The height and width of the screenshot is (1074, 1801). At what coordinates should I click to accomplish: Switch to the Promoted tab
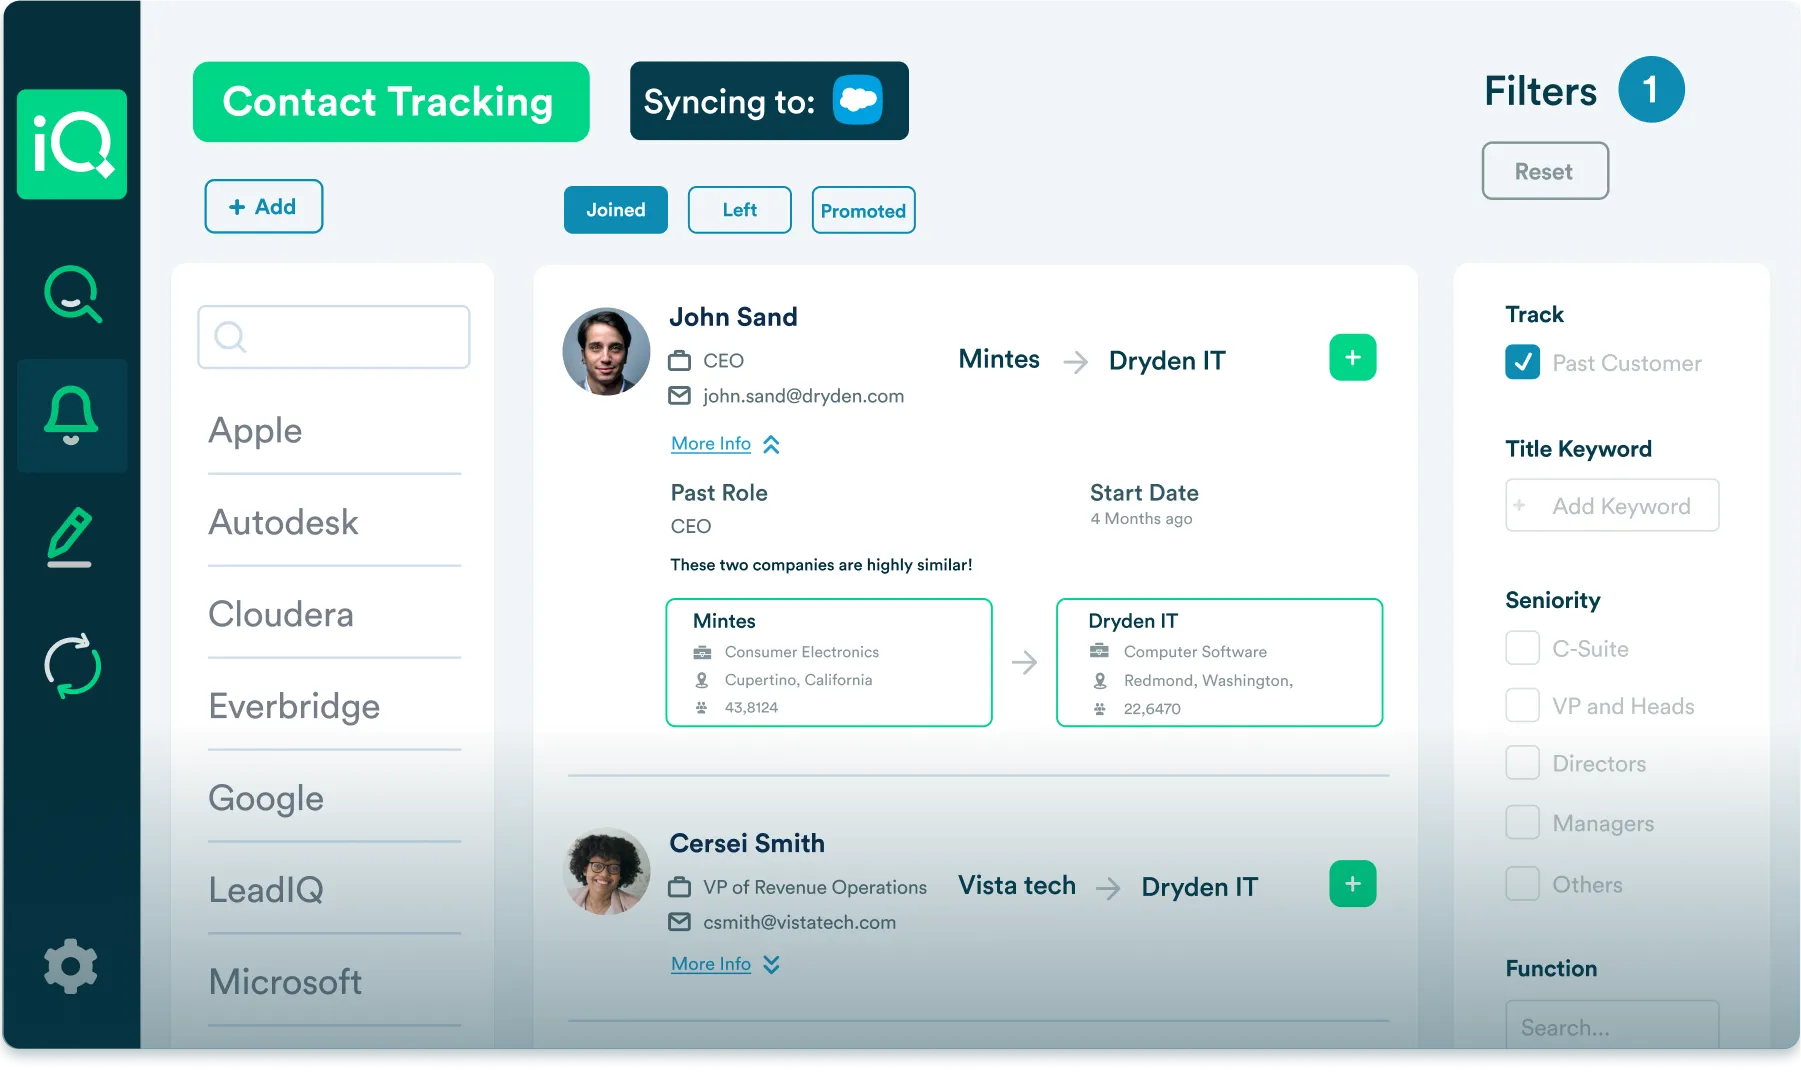862,210
